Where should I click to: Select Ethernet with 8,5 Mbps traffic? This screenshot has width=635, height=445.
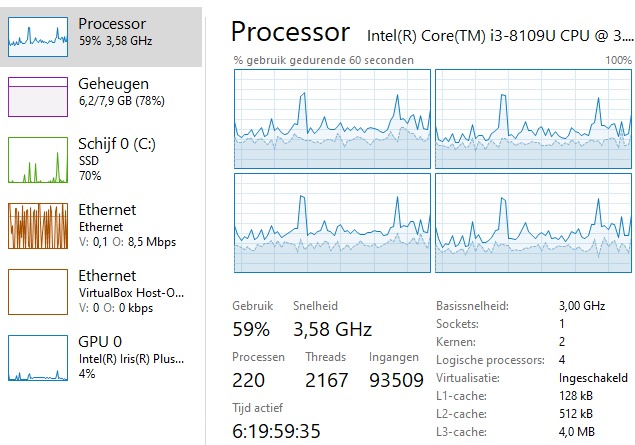[107, 210]
